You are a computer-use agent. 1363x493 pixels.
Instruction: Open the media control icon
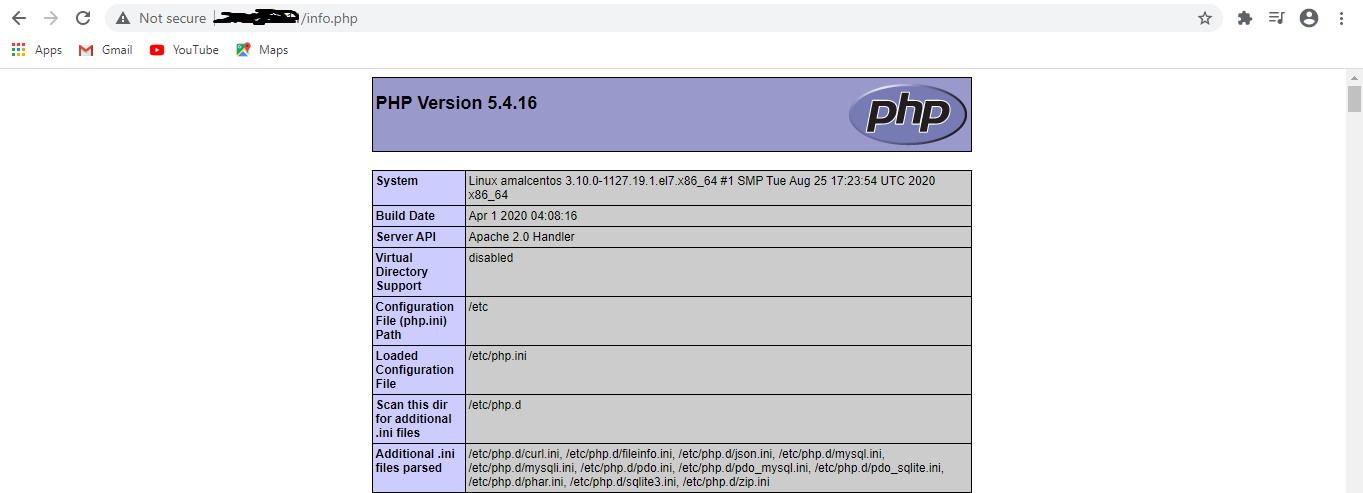pos(1276,18)
